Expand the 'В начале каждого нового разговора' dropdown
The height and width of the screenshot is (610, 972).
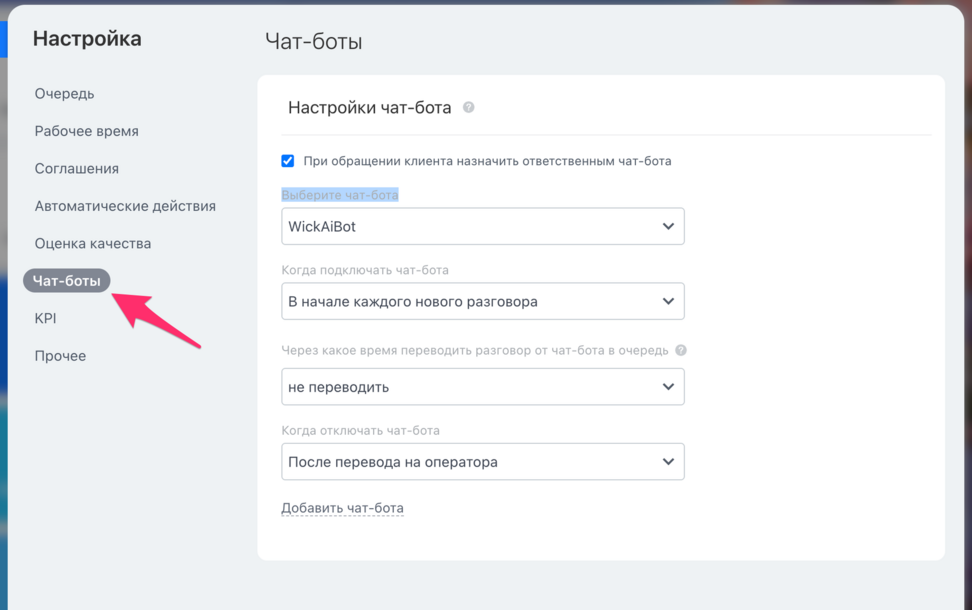483,301
